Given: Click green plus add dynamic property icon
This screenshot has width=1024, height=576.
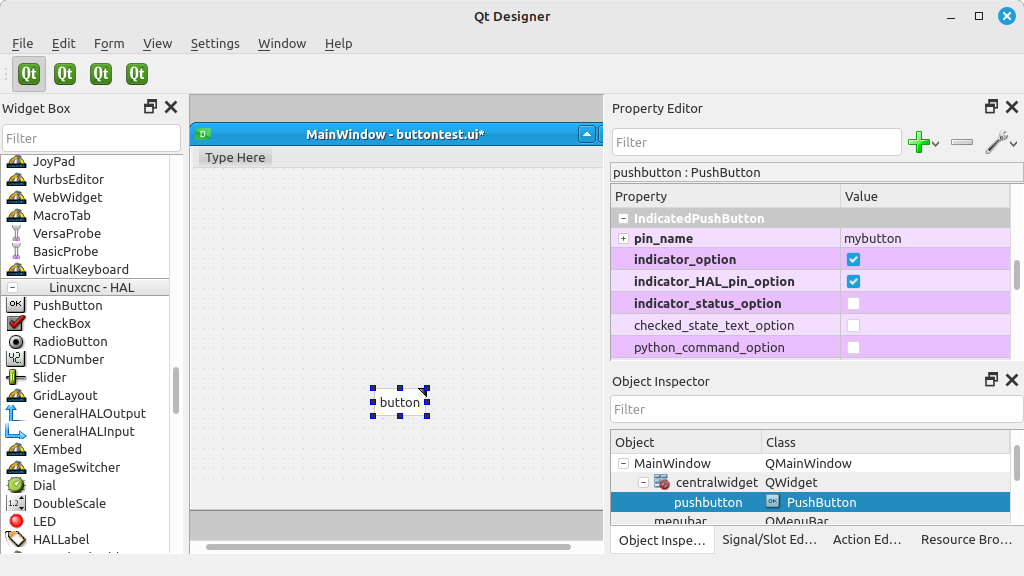Looking at the screenshot, I should (919, 142).
